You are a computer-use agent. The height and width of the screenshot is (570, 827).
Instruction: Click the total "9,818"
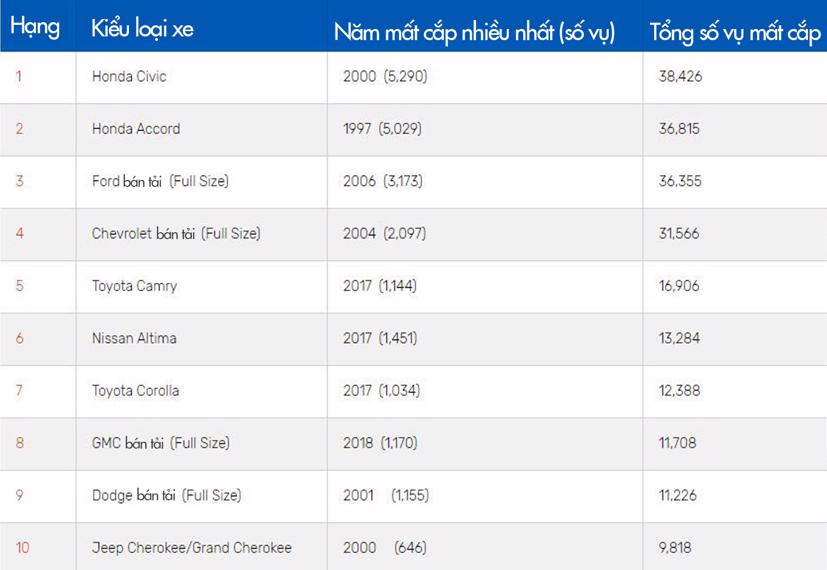[x=675, y=548]
